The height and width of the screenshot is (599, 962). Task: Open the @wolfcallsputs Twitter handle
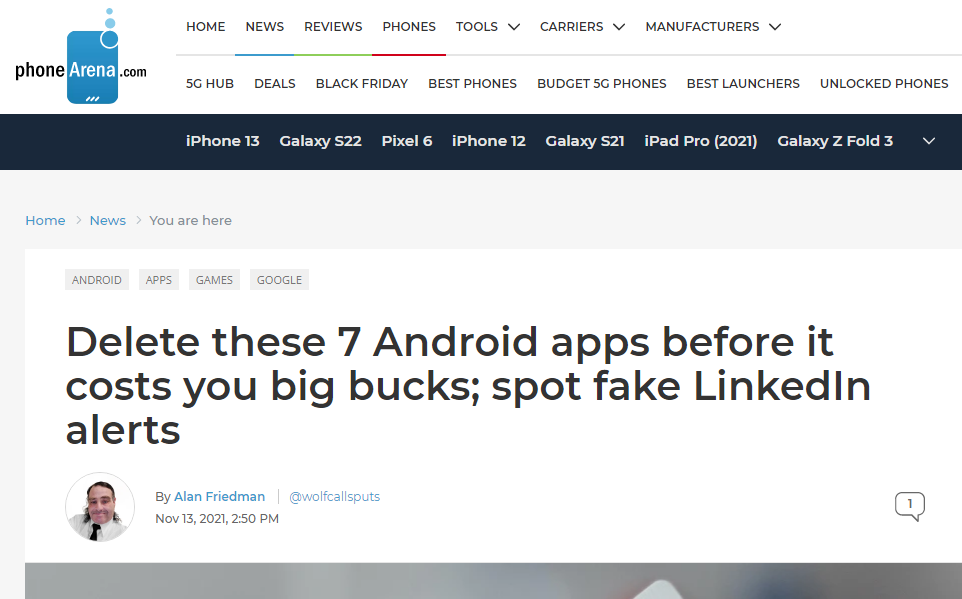point(334,497)
